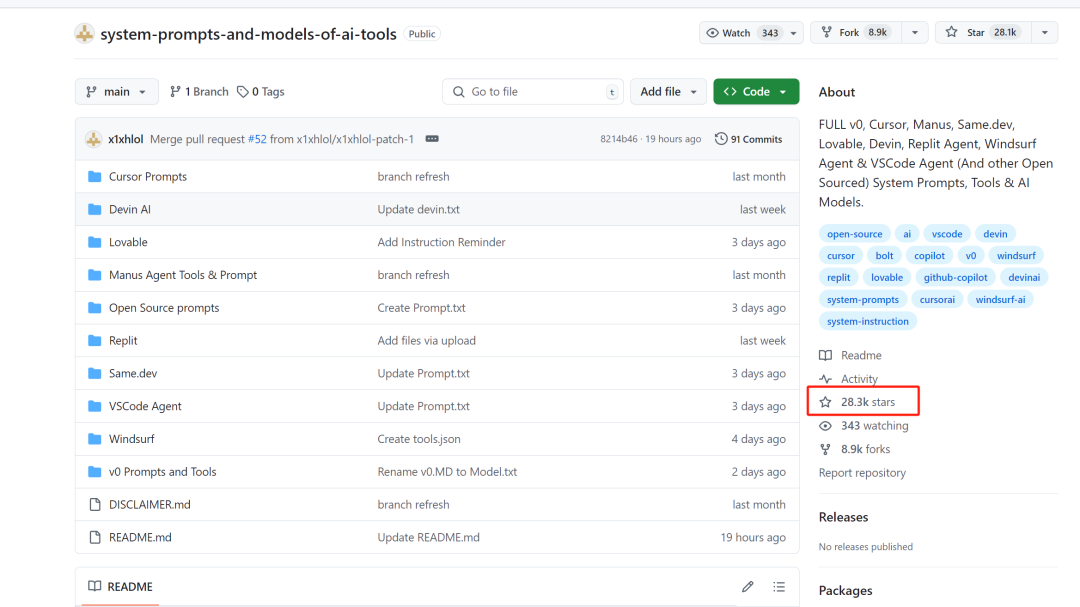Click the pulse icon beside Activity
The width and height of the screenshot is (1080, 607).
tap(825, 379)
